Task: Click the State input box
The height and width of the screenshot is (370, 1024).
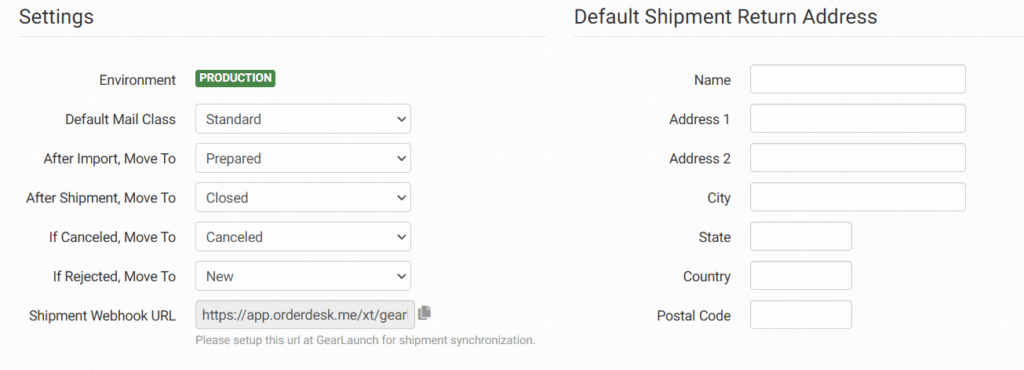Action: click(801, 237)
